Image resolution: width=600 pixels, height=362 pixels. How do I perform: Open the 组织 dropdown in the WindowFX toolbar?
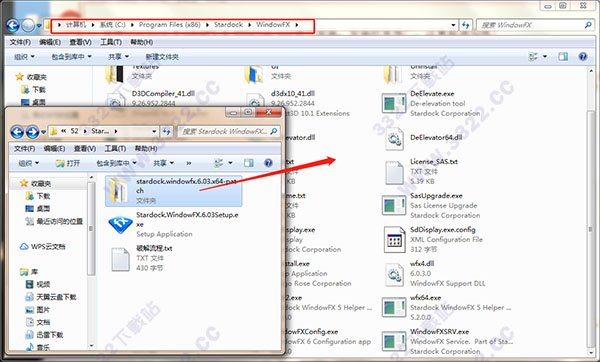pyautogui.click(x=24, y=57)
